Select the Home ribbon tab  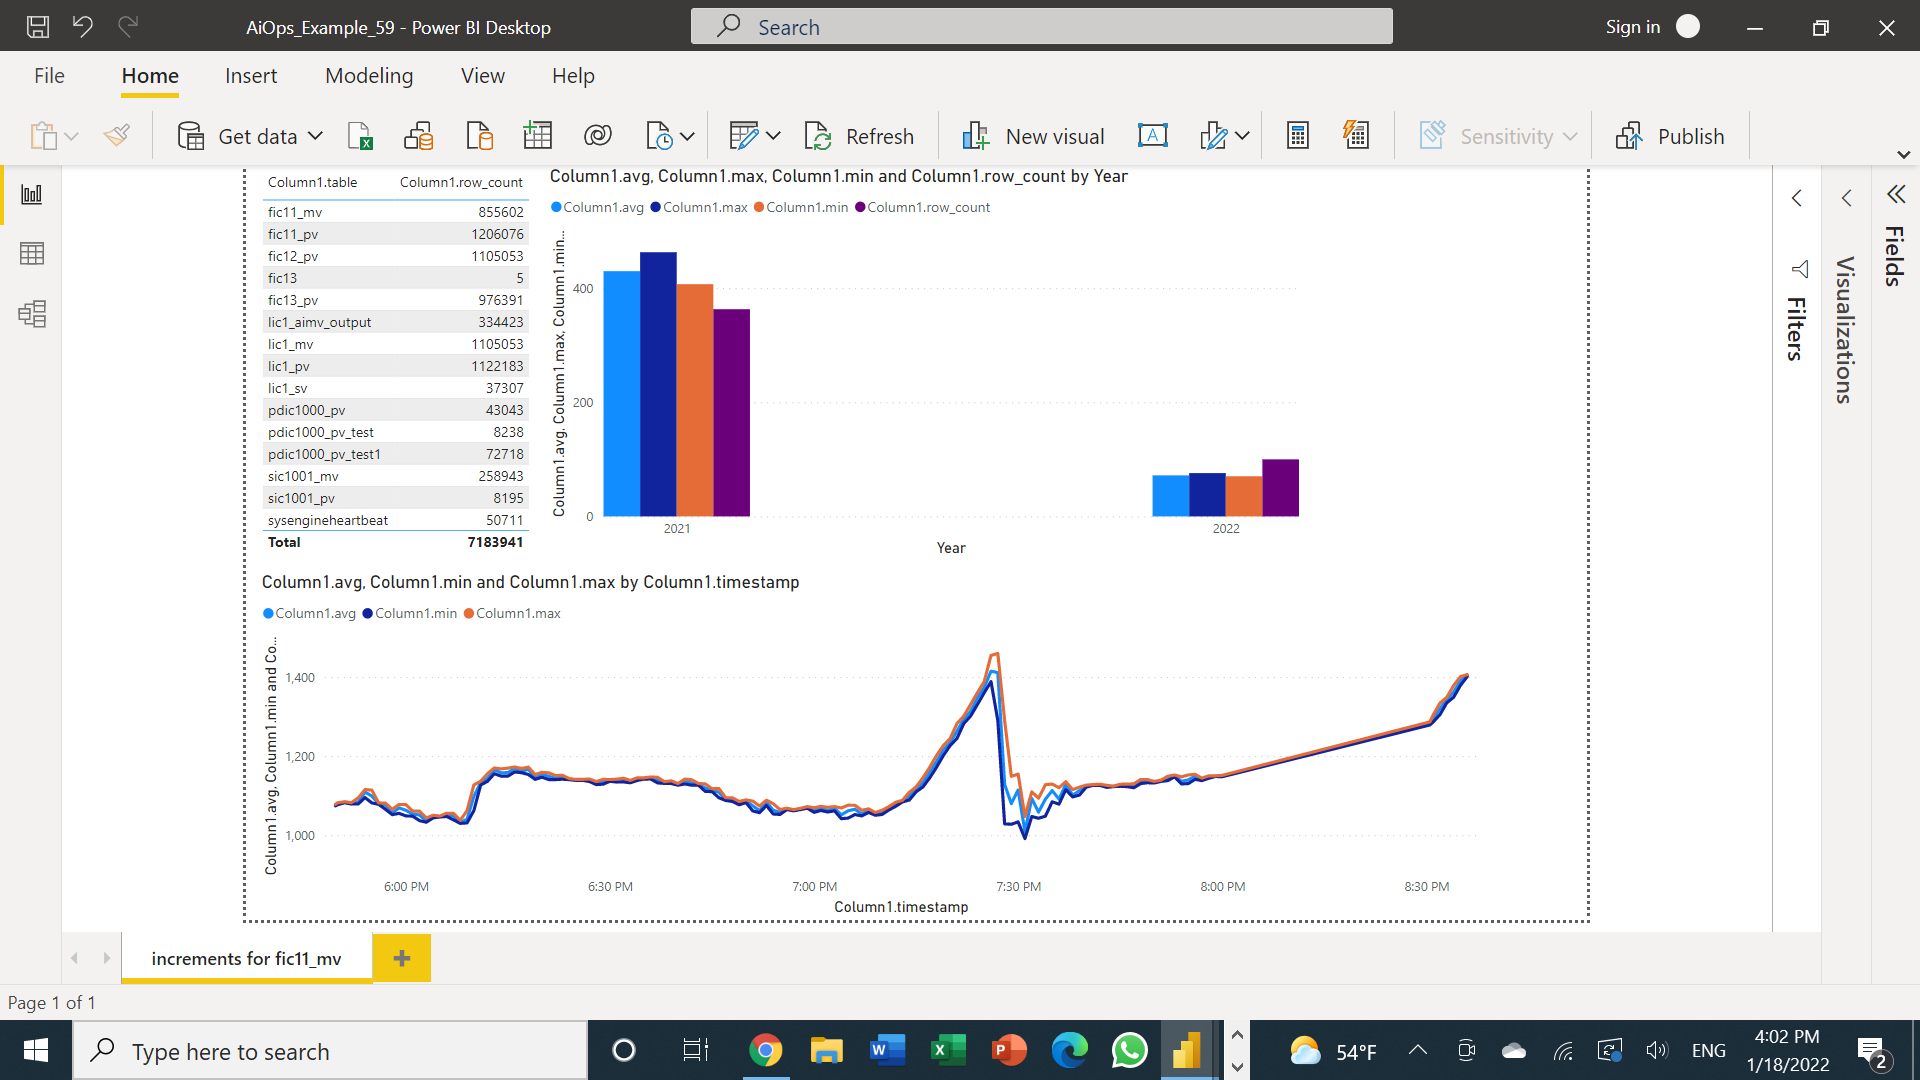[150, 76]
